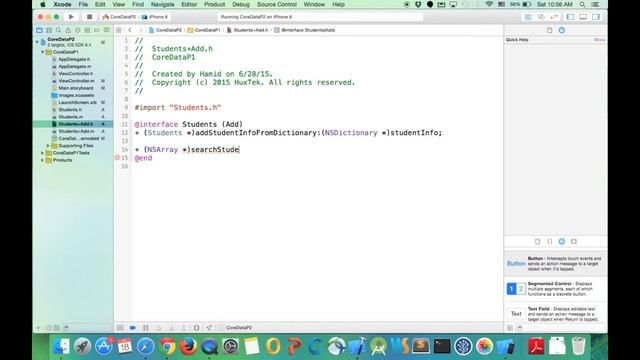Launch Google Chrome from the Dock

[x=167, y=347]
